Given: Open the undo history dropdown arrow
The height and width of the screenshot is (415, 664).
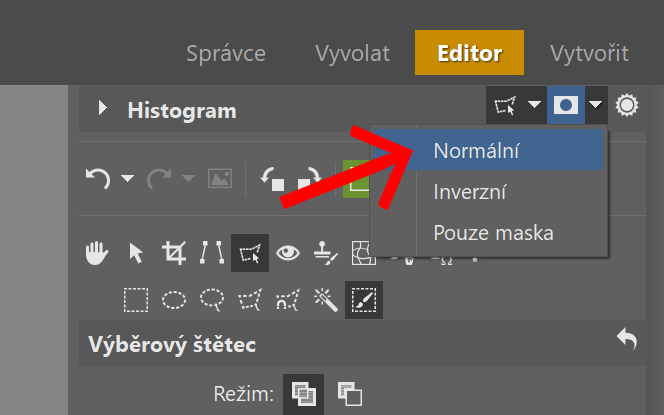Looking at the screenshot, I should click(127, 178).
